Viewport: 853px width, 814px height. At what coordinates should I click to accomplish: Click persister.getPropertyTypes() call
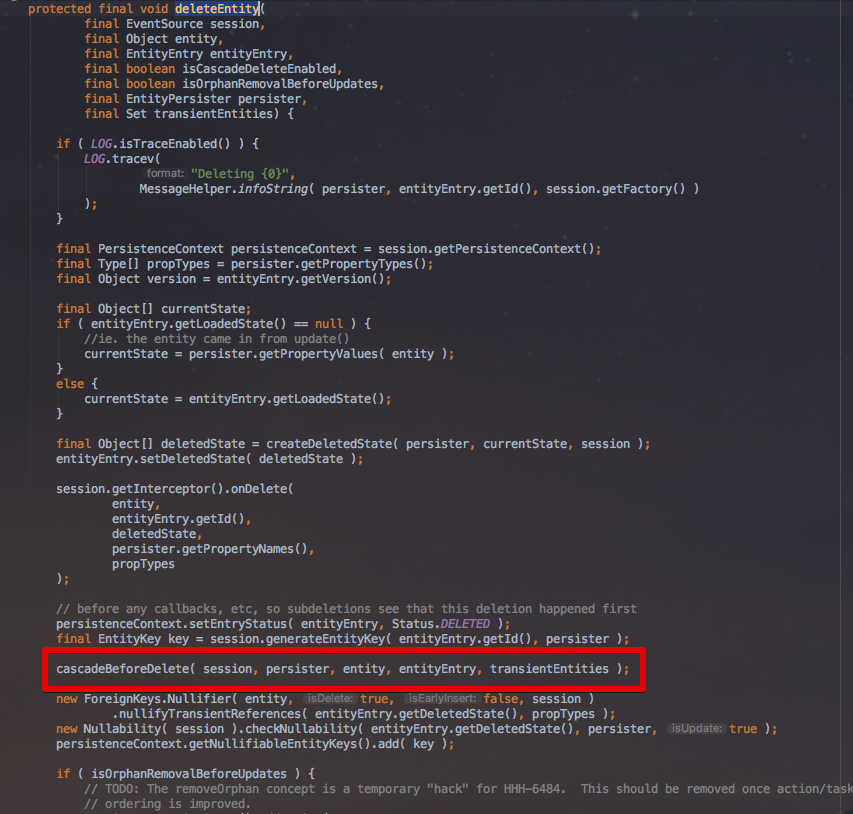pos(329,264)
